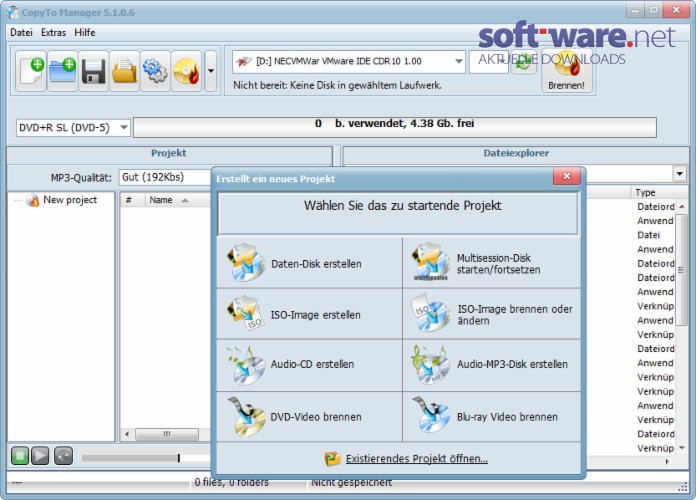Open the DVD+R SL (DVD-5) disc type dropdown
The height and width of the screenshot is (500, 696).
click(x=73, y=128)
